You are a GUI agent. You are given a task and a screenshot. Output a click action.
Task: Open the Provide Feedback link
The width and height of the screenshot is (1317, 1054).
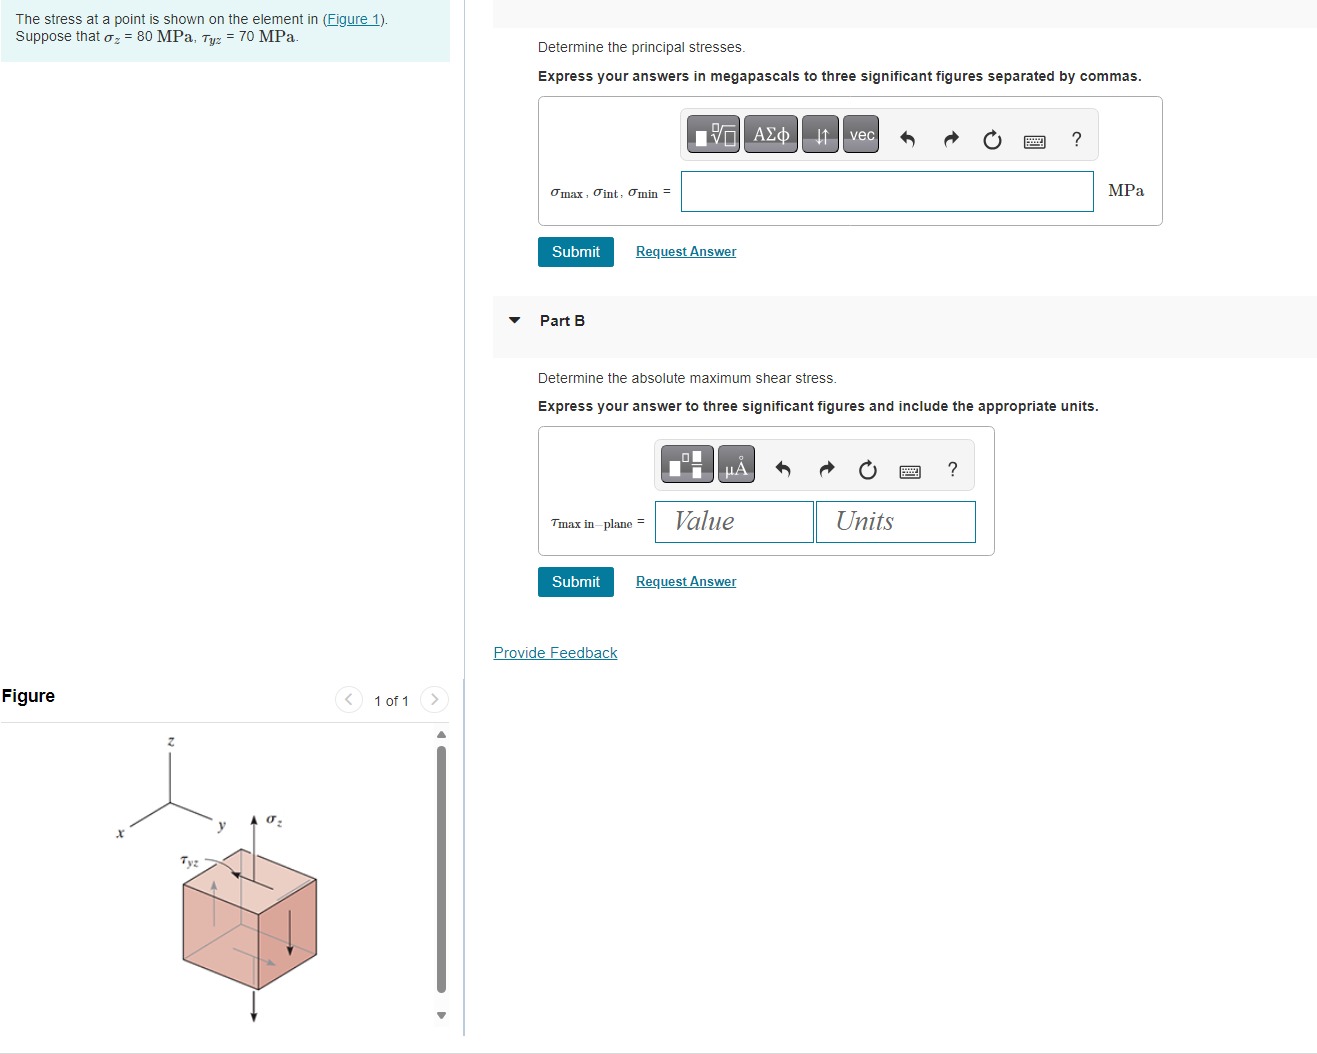click(x=555, y=652)
